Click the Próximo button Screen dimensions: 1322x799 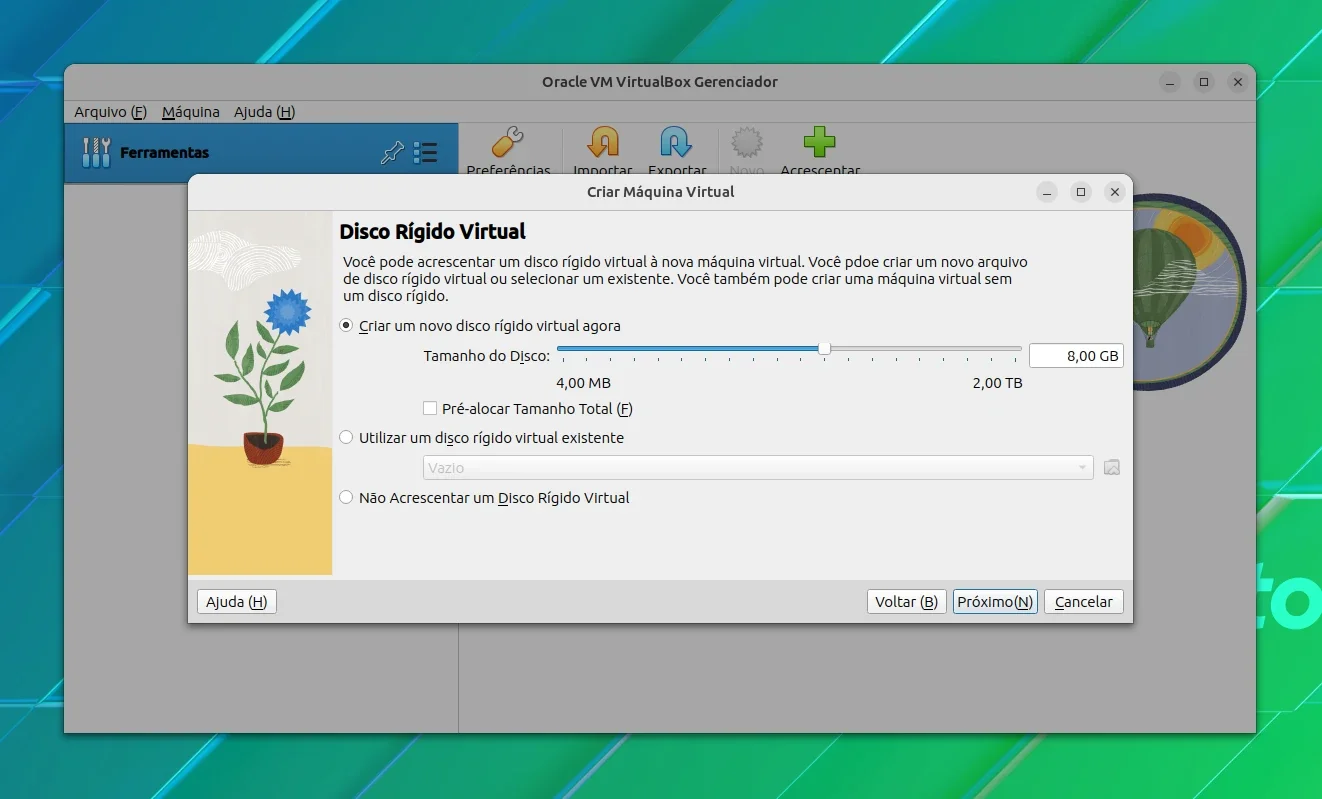995,602
